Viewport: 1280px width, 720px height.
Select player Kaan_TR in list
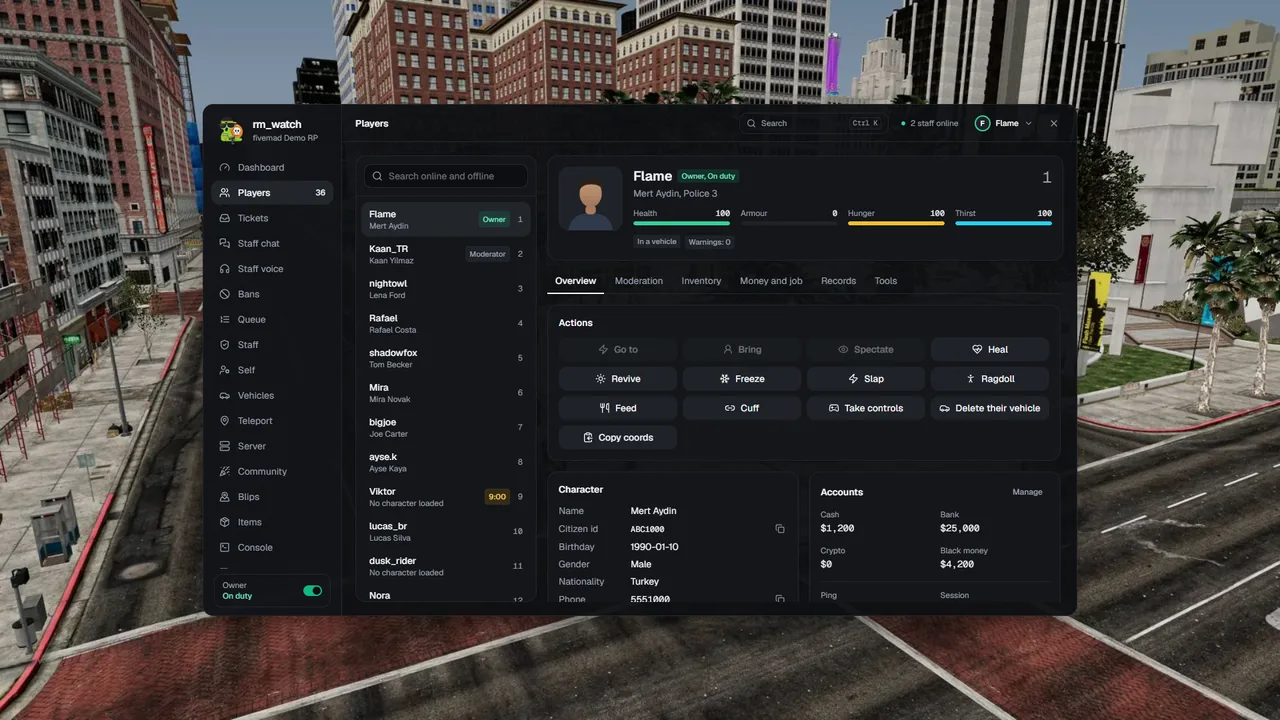tap(446, 254)
